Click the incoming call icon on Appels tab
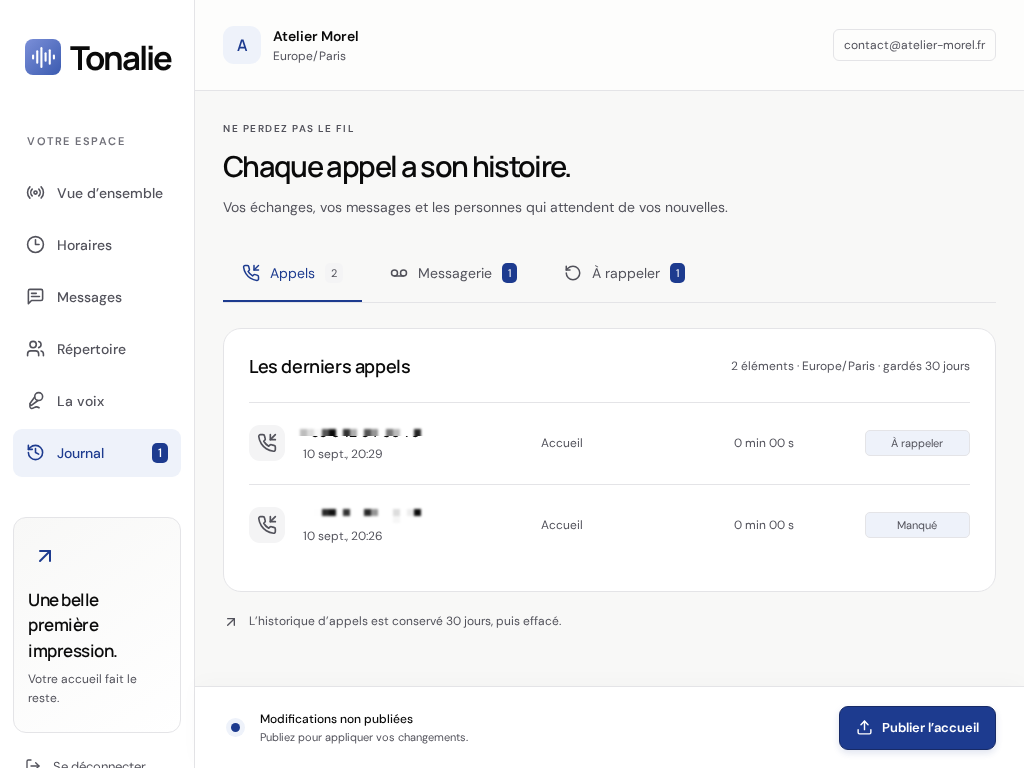This screenshot has height=768, width=1024. pyautogui.click(x=251, y=273)
